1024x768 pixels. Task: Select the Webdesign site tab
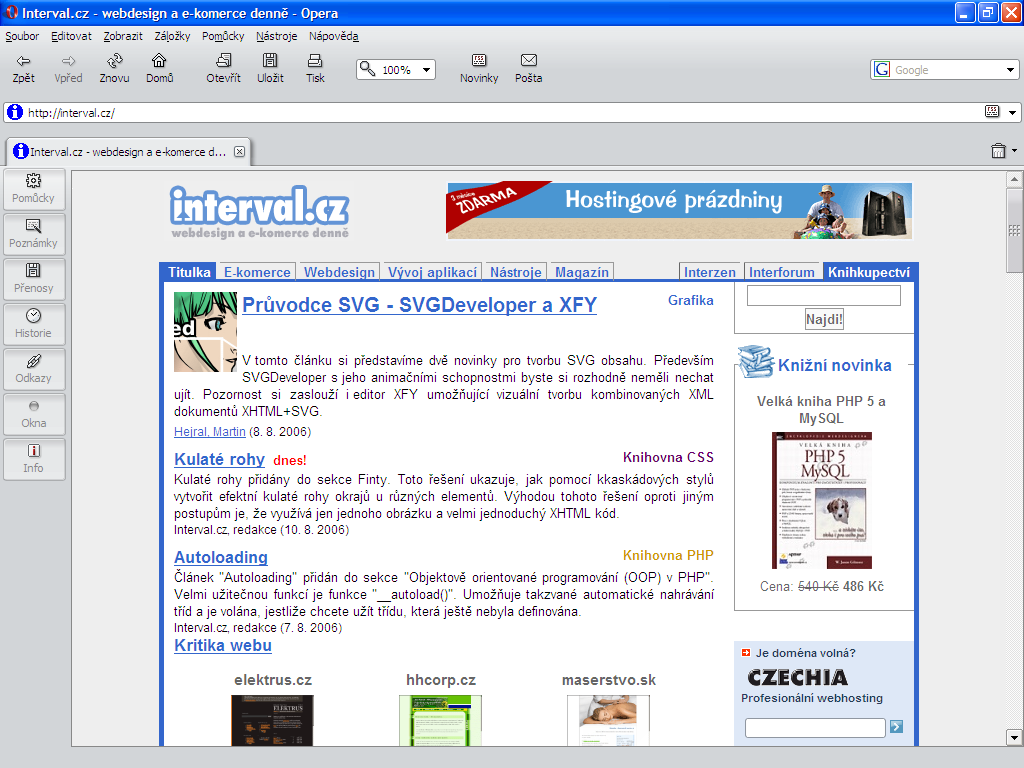pyautogui.click(x=339, y=272)
